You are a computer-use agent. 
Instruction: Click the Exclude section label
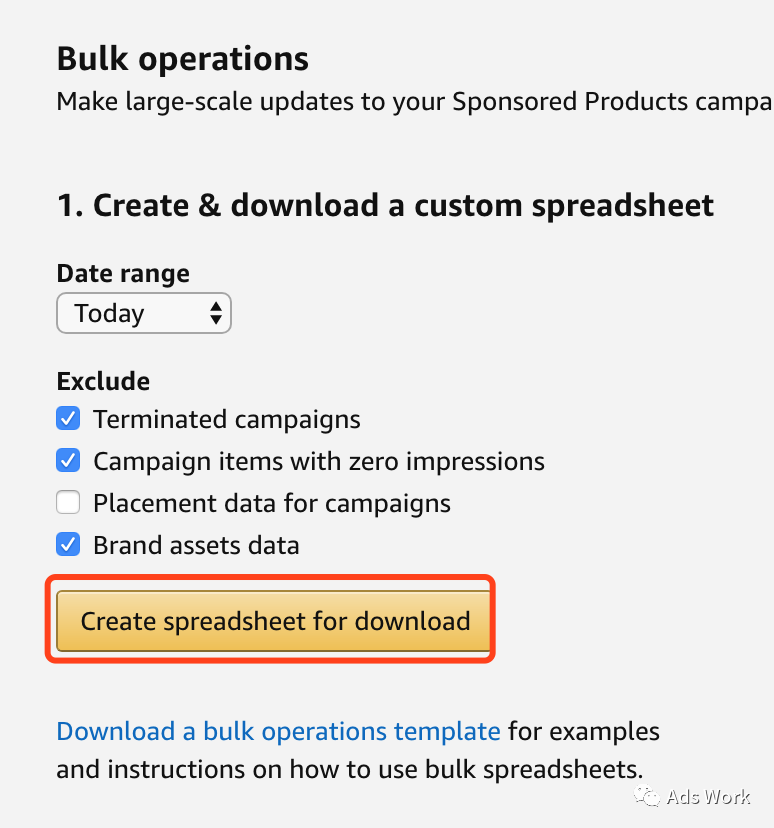click(x=103, y=381)
